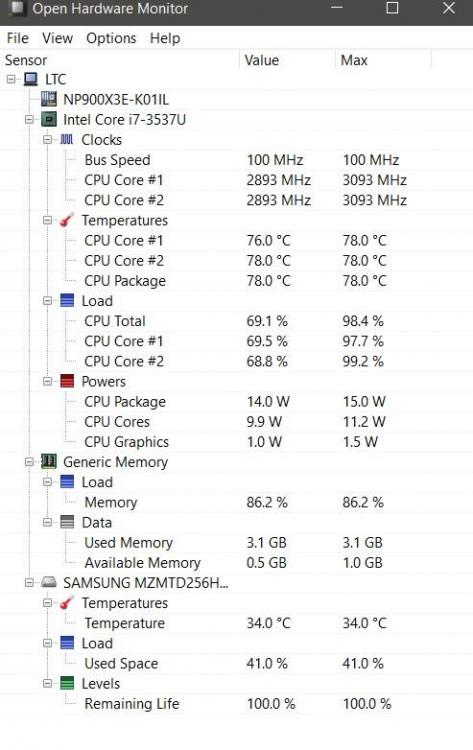Select the Remaining Life sensor row
Viewport: 473px width, 750px height.
(x=236, y=704)
